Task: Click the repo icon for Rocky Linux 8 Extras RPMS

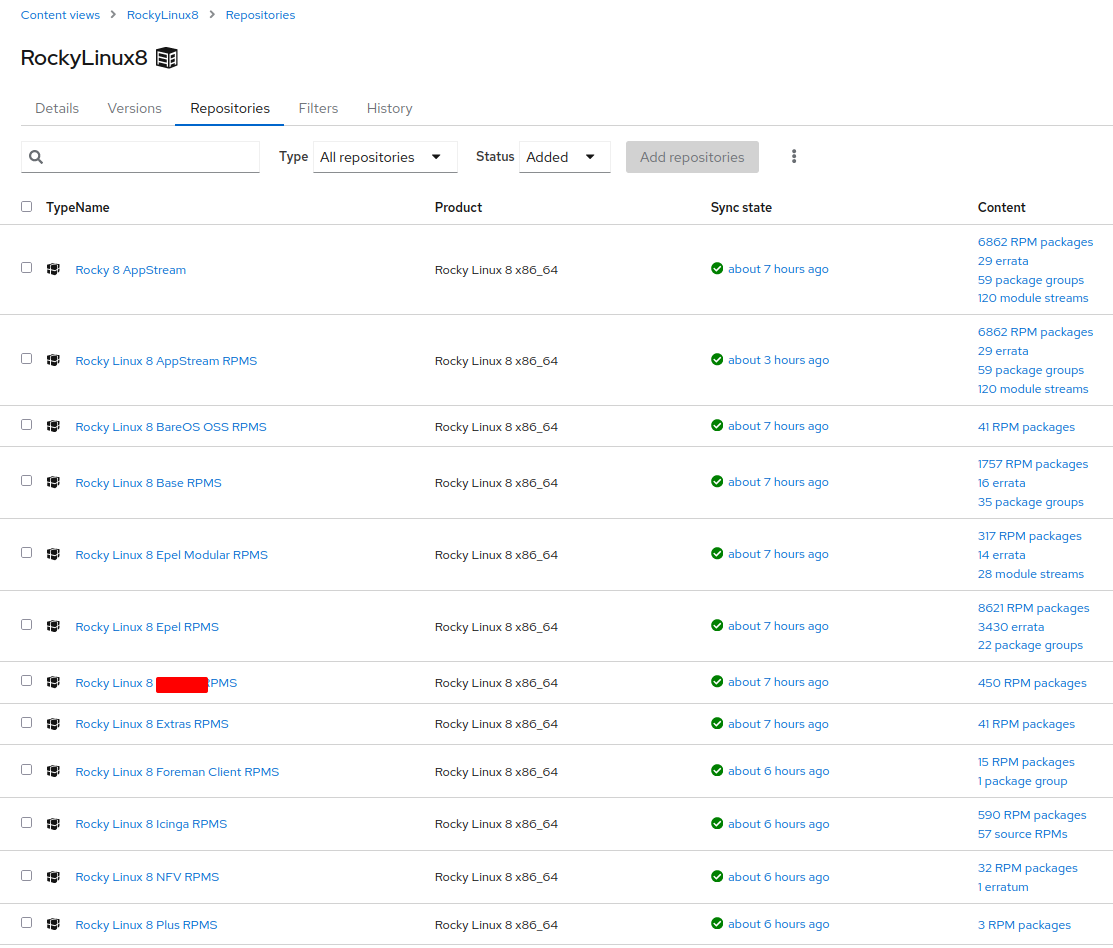Action: click(53, 724)
